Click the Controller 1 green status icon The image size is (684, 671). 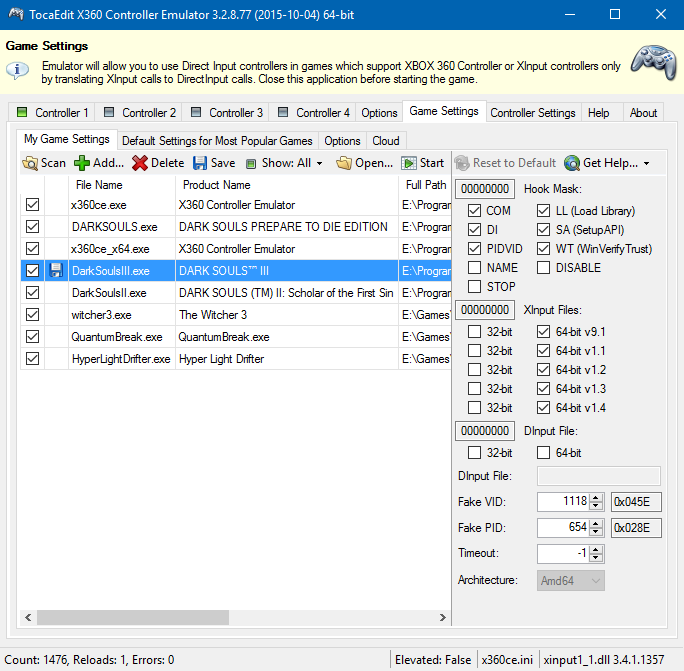(x=22, y=112)
